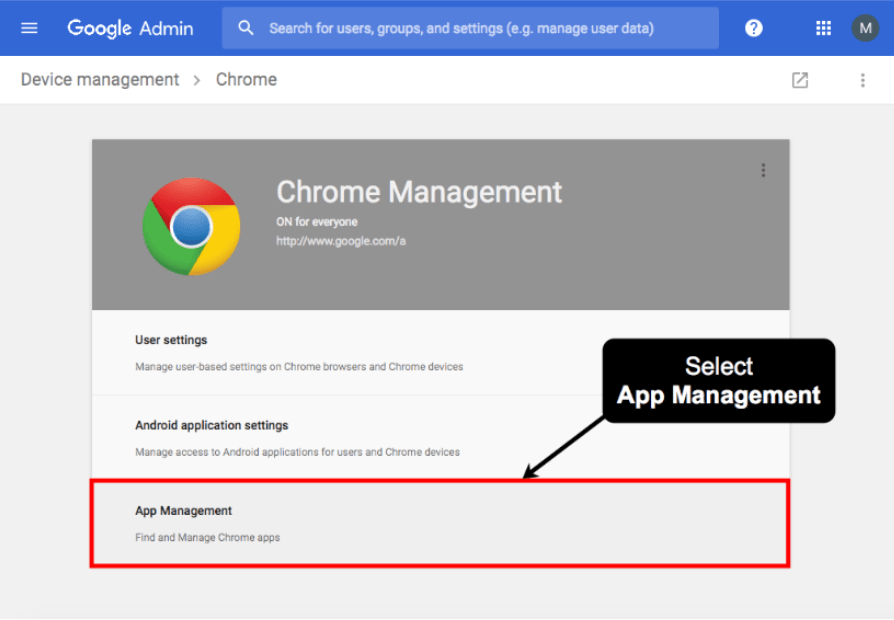
Task: Click the Chrome breadcrumb
Action: coord(246,80)
